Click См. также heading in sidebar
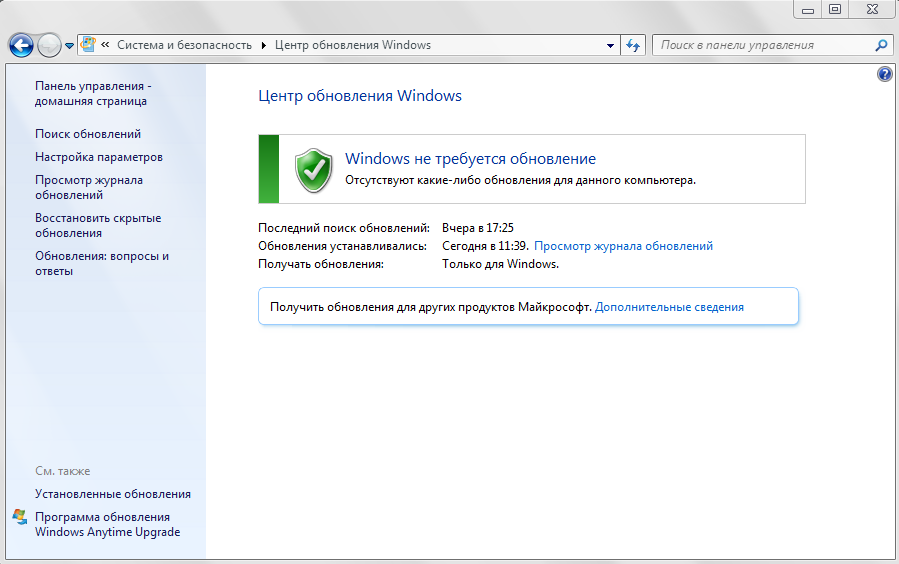The width and height of the screenshot is (899, 564). click(62, 471)
